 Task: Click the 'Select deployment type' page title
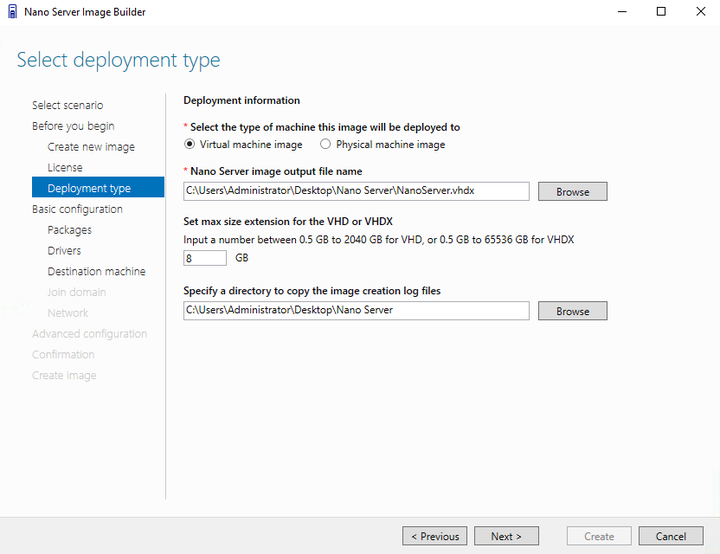pyautogui.click(x=118, y=60)
